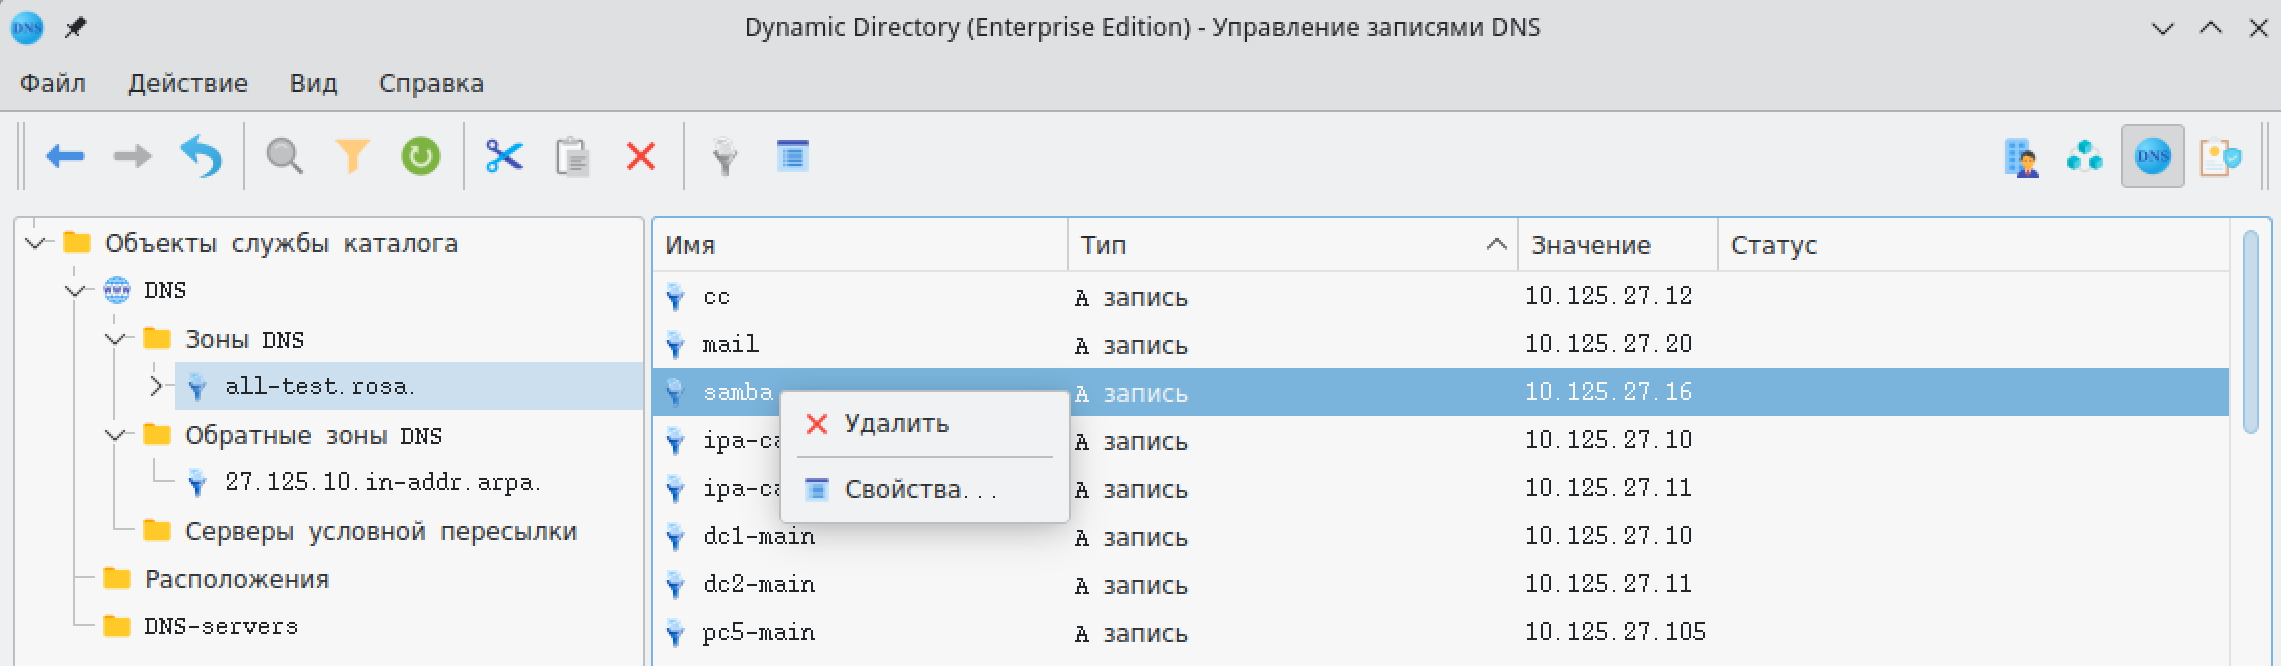Image resolution: width=2281 pixels, height=666 pixels.
Task: Click the magnifier search icon in toolbar
Action: [x=284, y=157]
